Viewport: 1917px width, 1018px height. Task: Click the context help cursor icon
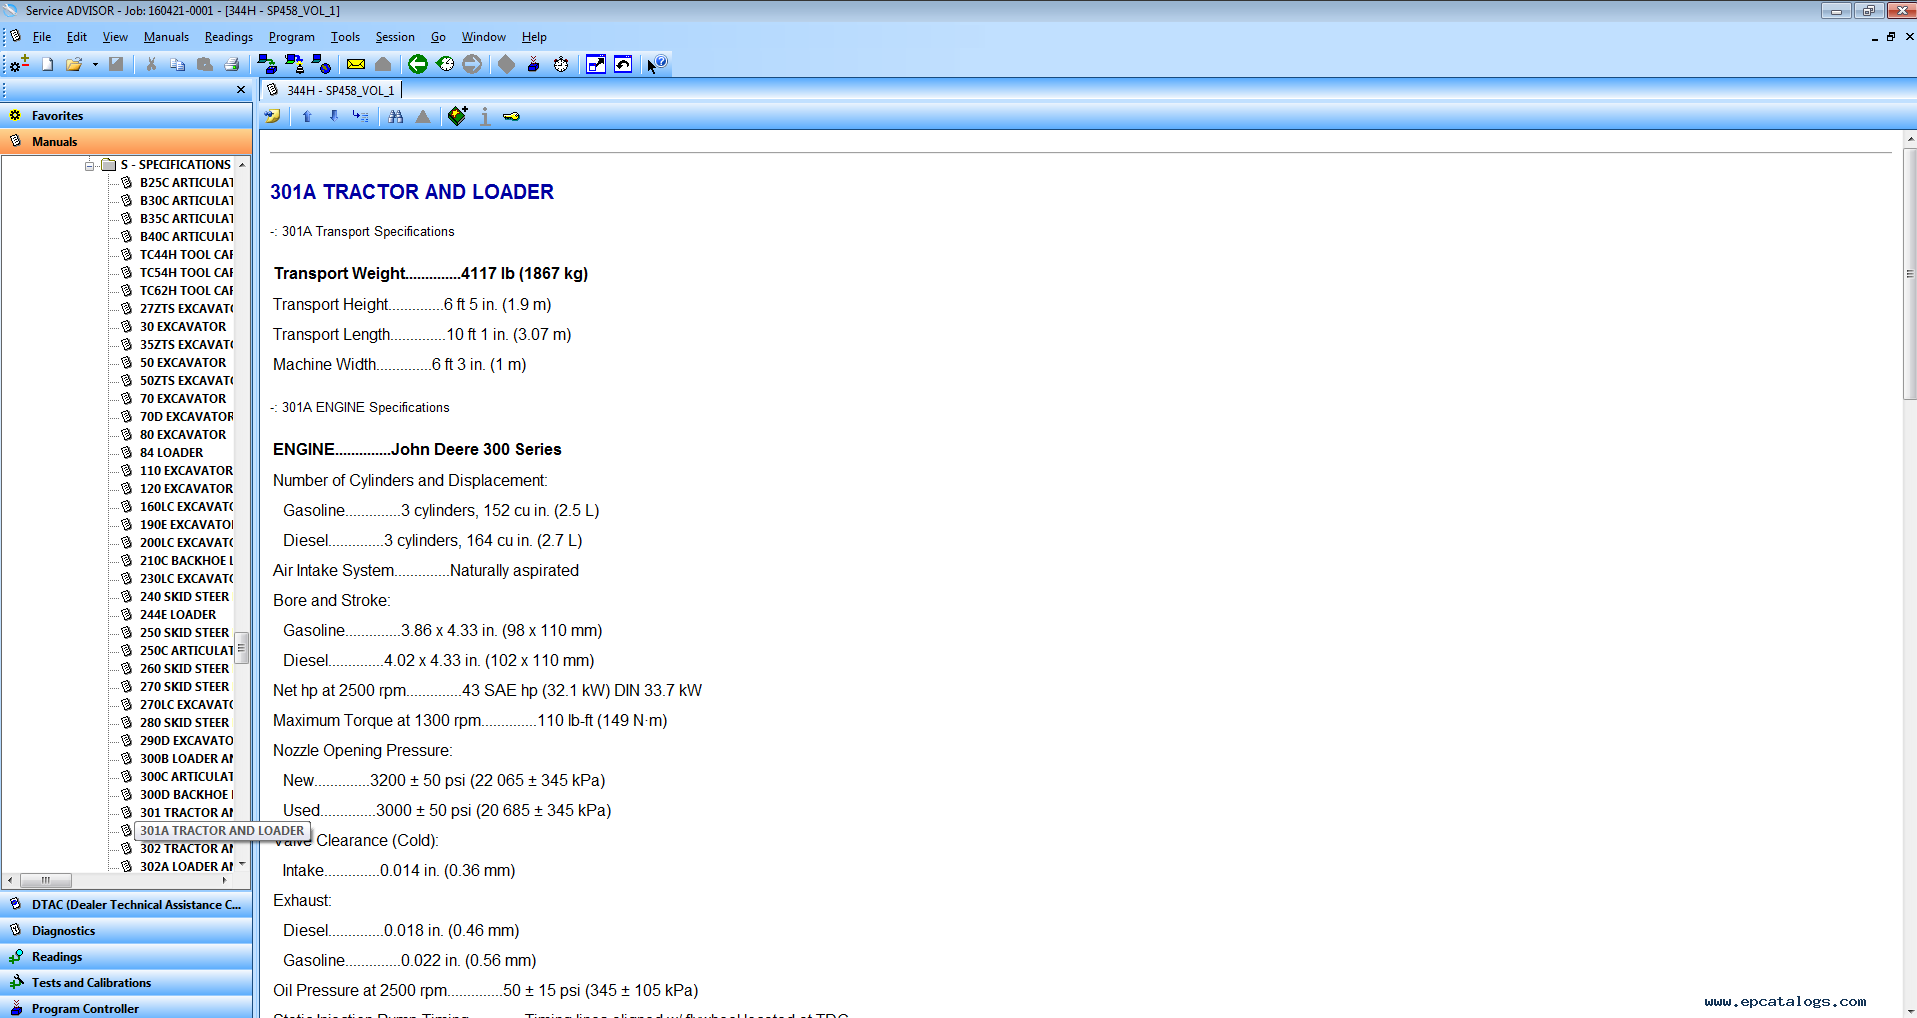tap(656, 64)
